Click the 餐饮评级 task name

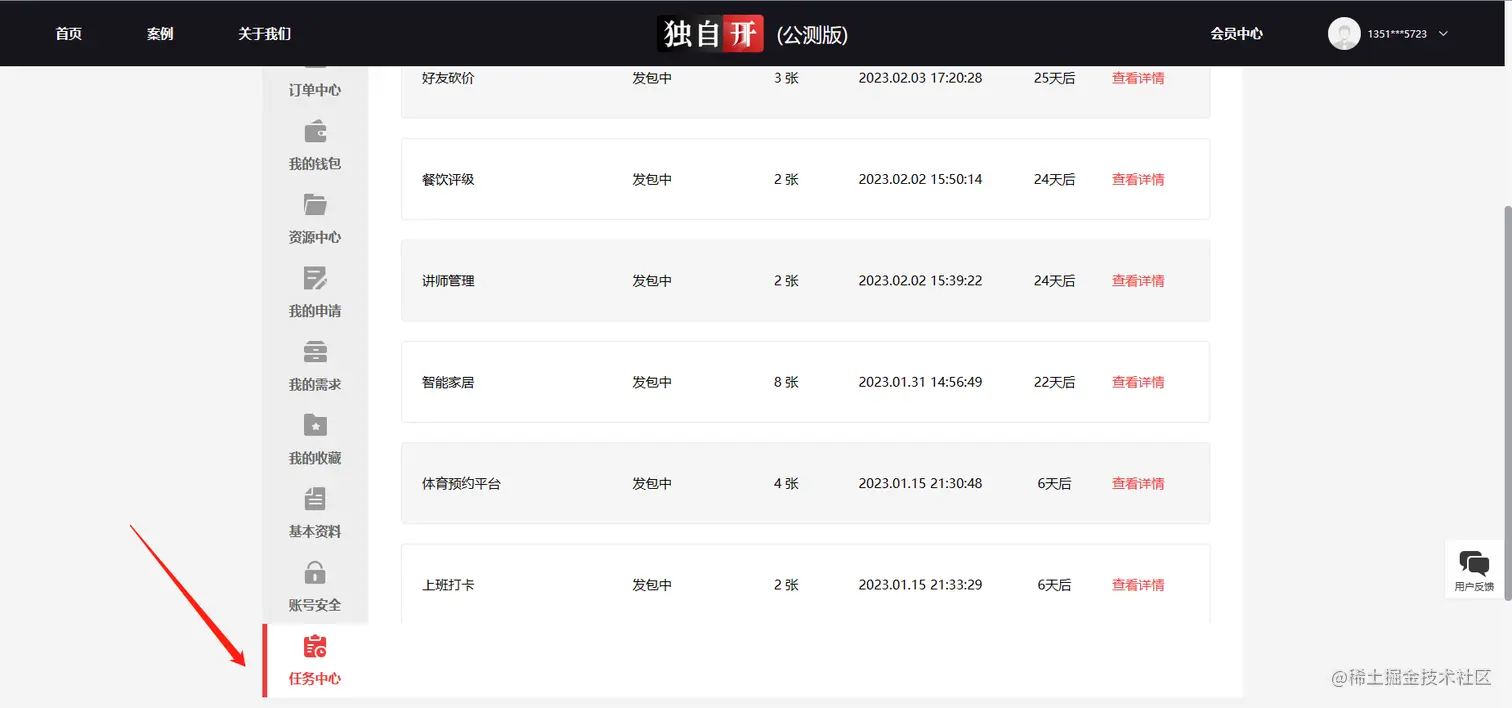click(448, 180)
